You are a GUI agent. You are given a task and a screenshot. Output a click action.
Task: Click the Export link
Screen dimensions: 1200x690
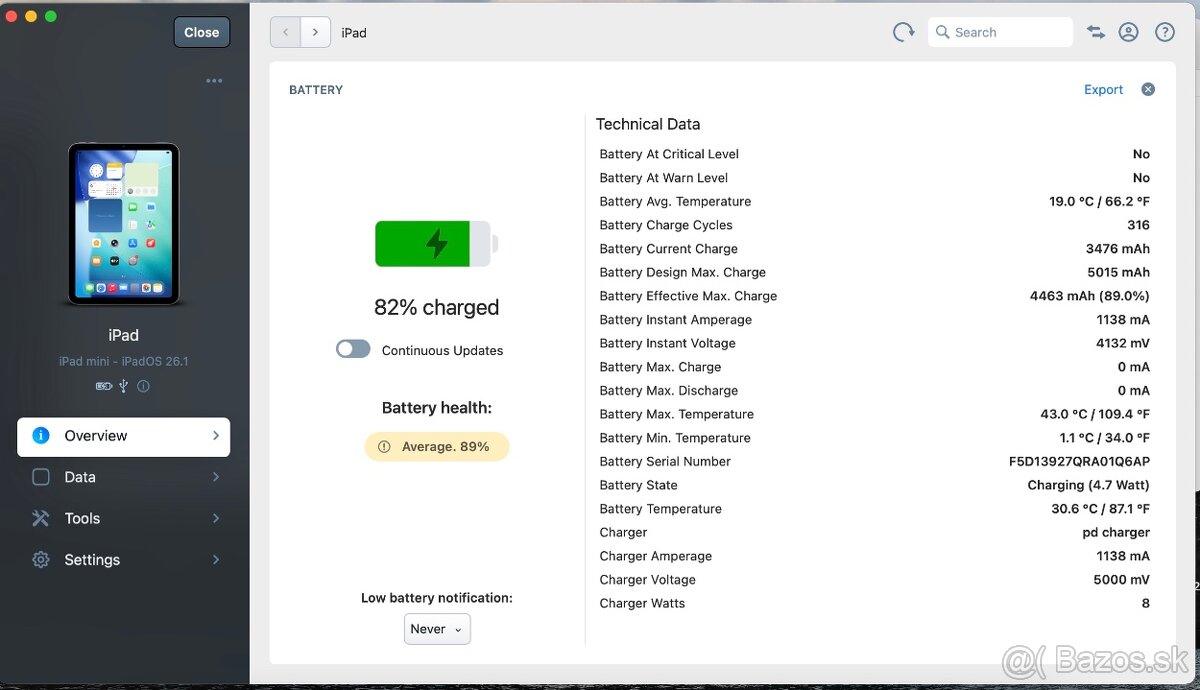point(1103,89)
